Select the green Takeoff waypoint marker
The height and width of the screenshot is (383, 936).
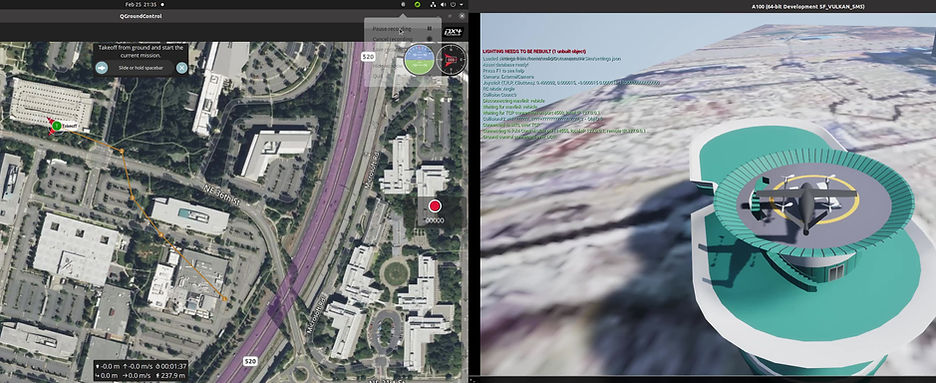pos(56,126)
